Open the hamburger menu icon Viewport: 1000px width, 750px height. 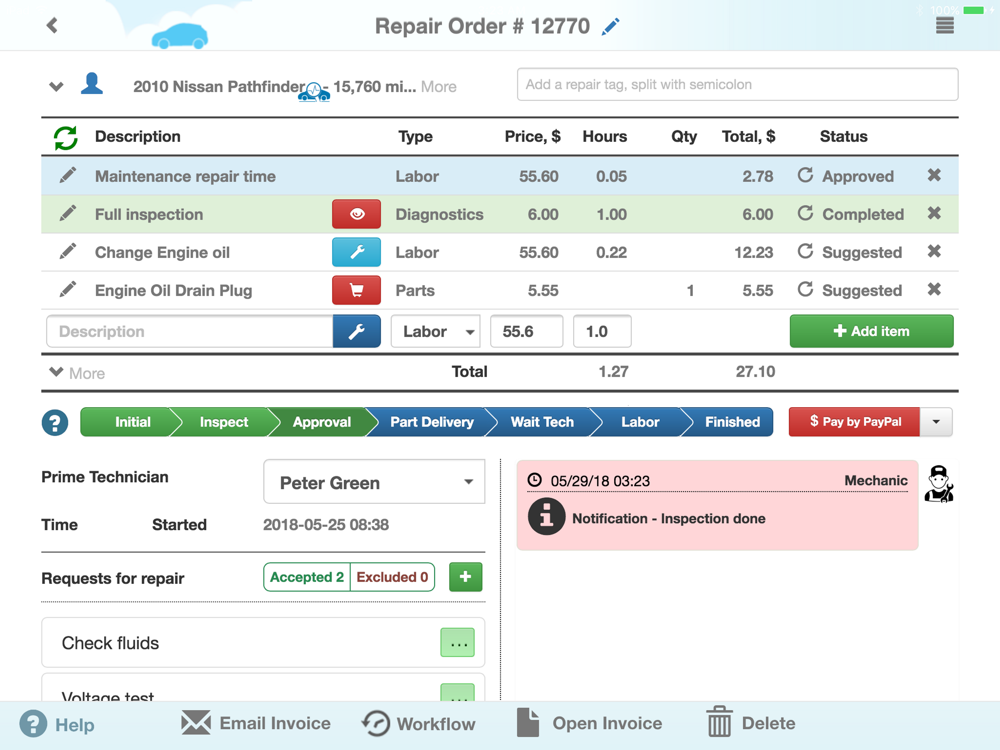(x=945, y=26)
